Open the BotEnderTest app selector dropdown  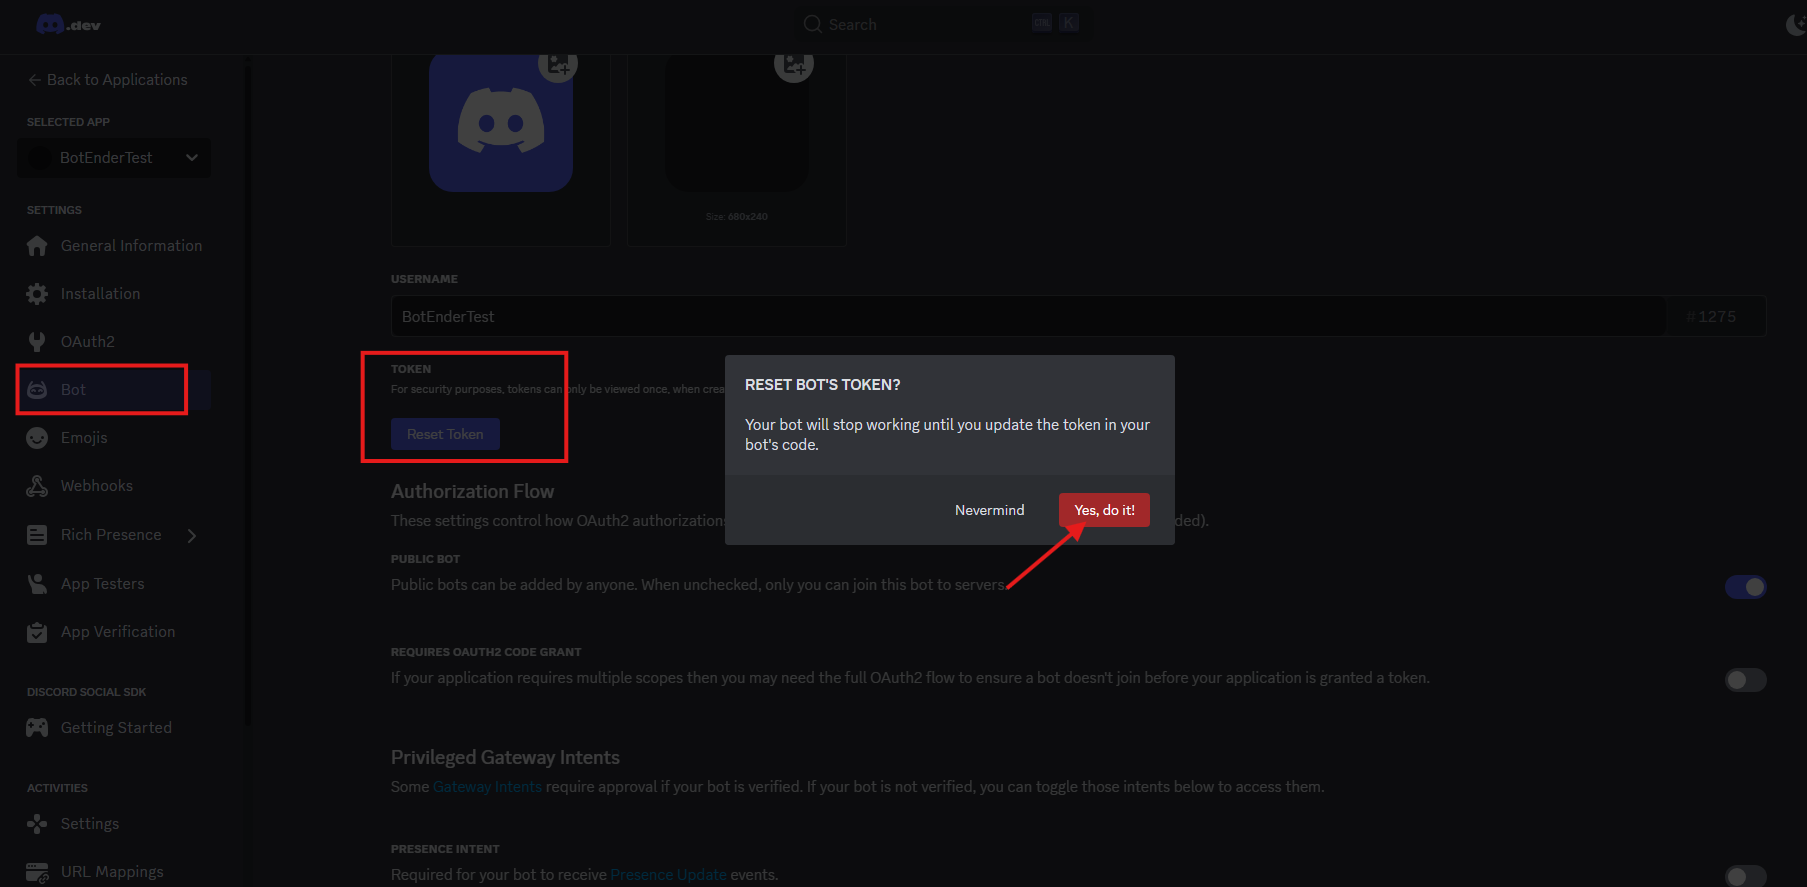tap(114, 158)
